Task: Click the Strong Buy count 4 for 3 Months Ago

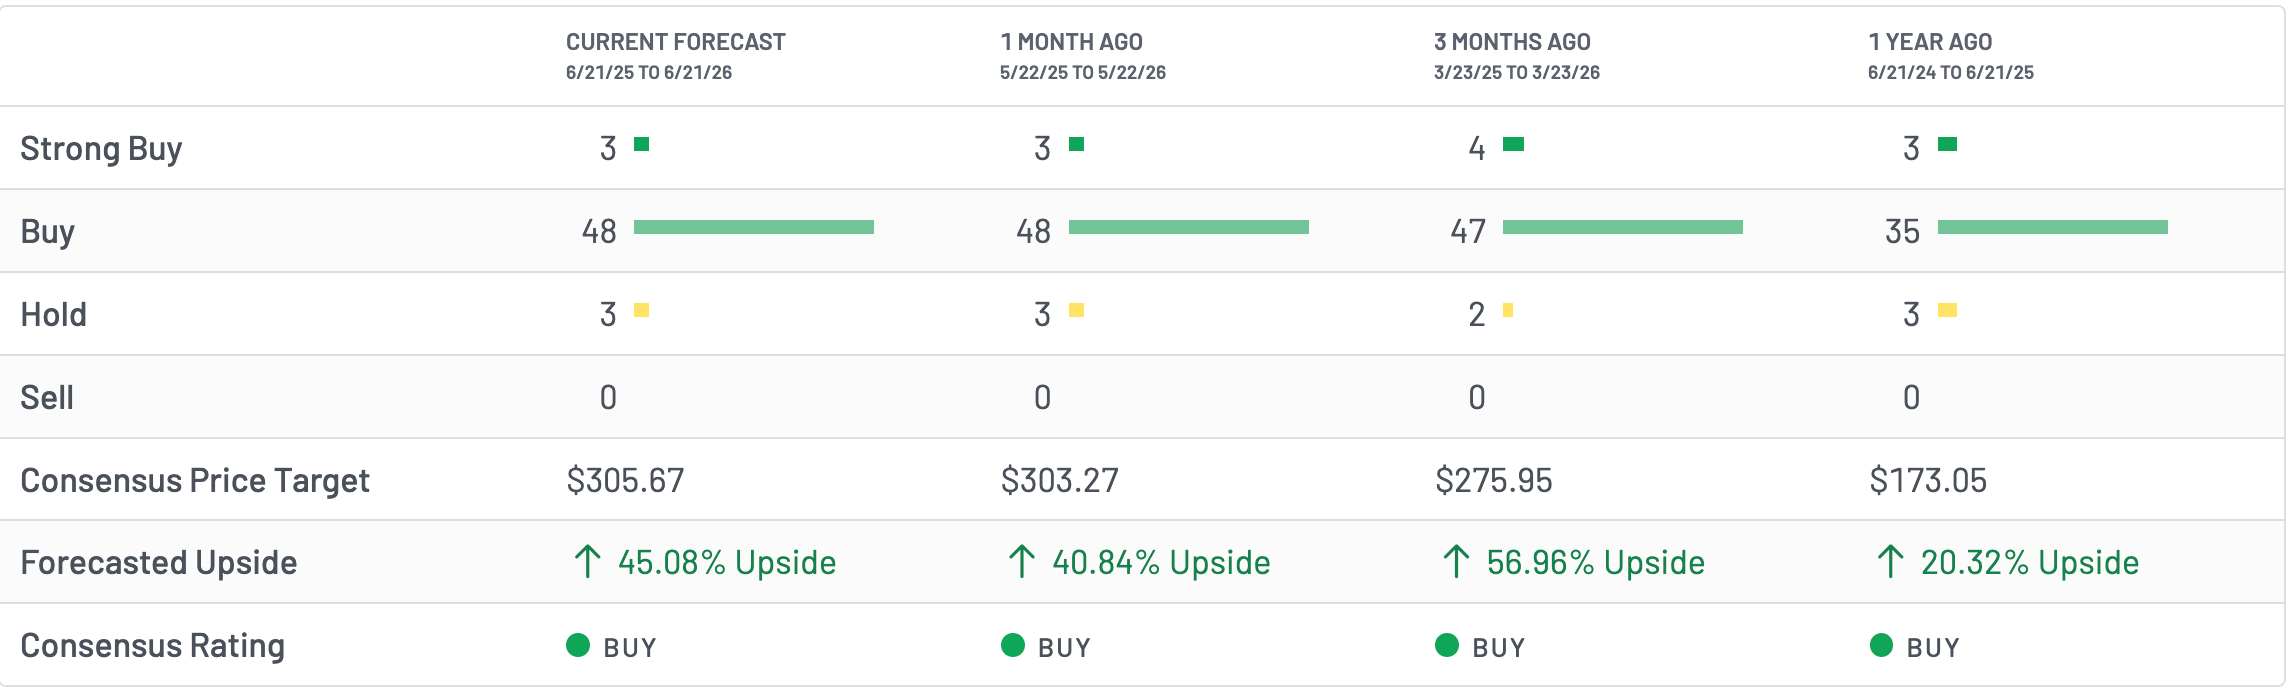Action: click(1477, 149)
